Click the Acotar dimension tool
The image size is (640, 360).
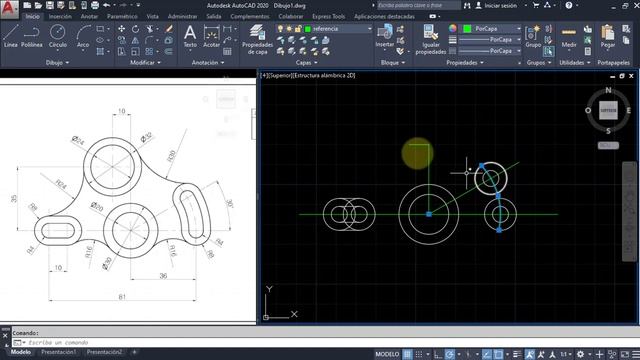tap(211, 36)
